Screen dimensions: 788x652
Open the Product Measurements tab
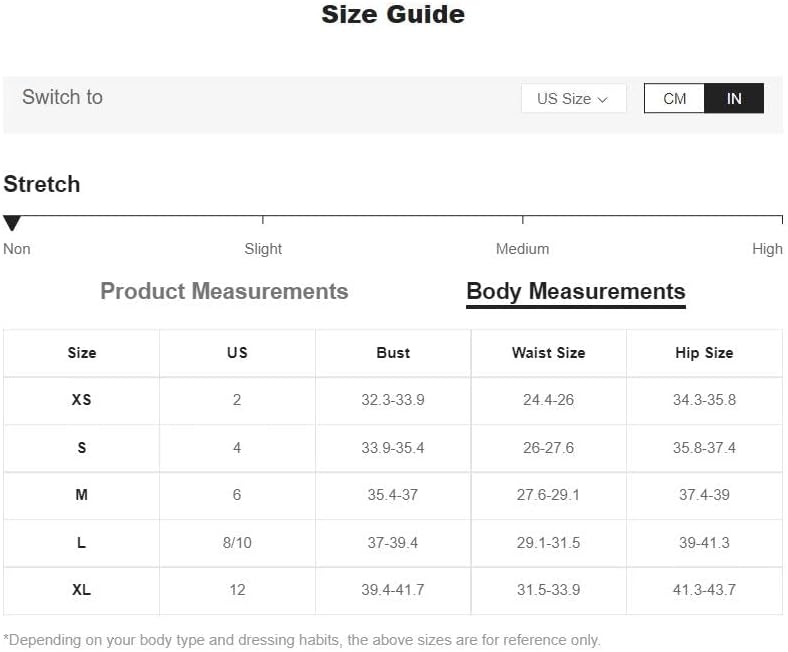coord(224,291)
